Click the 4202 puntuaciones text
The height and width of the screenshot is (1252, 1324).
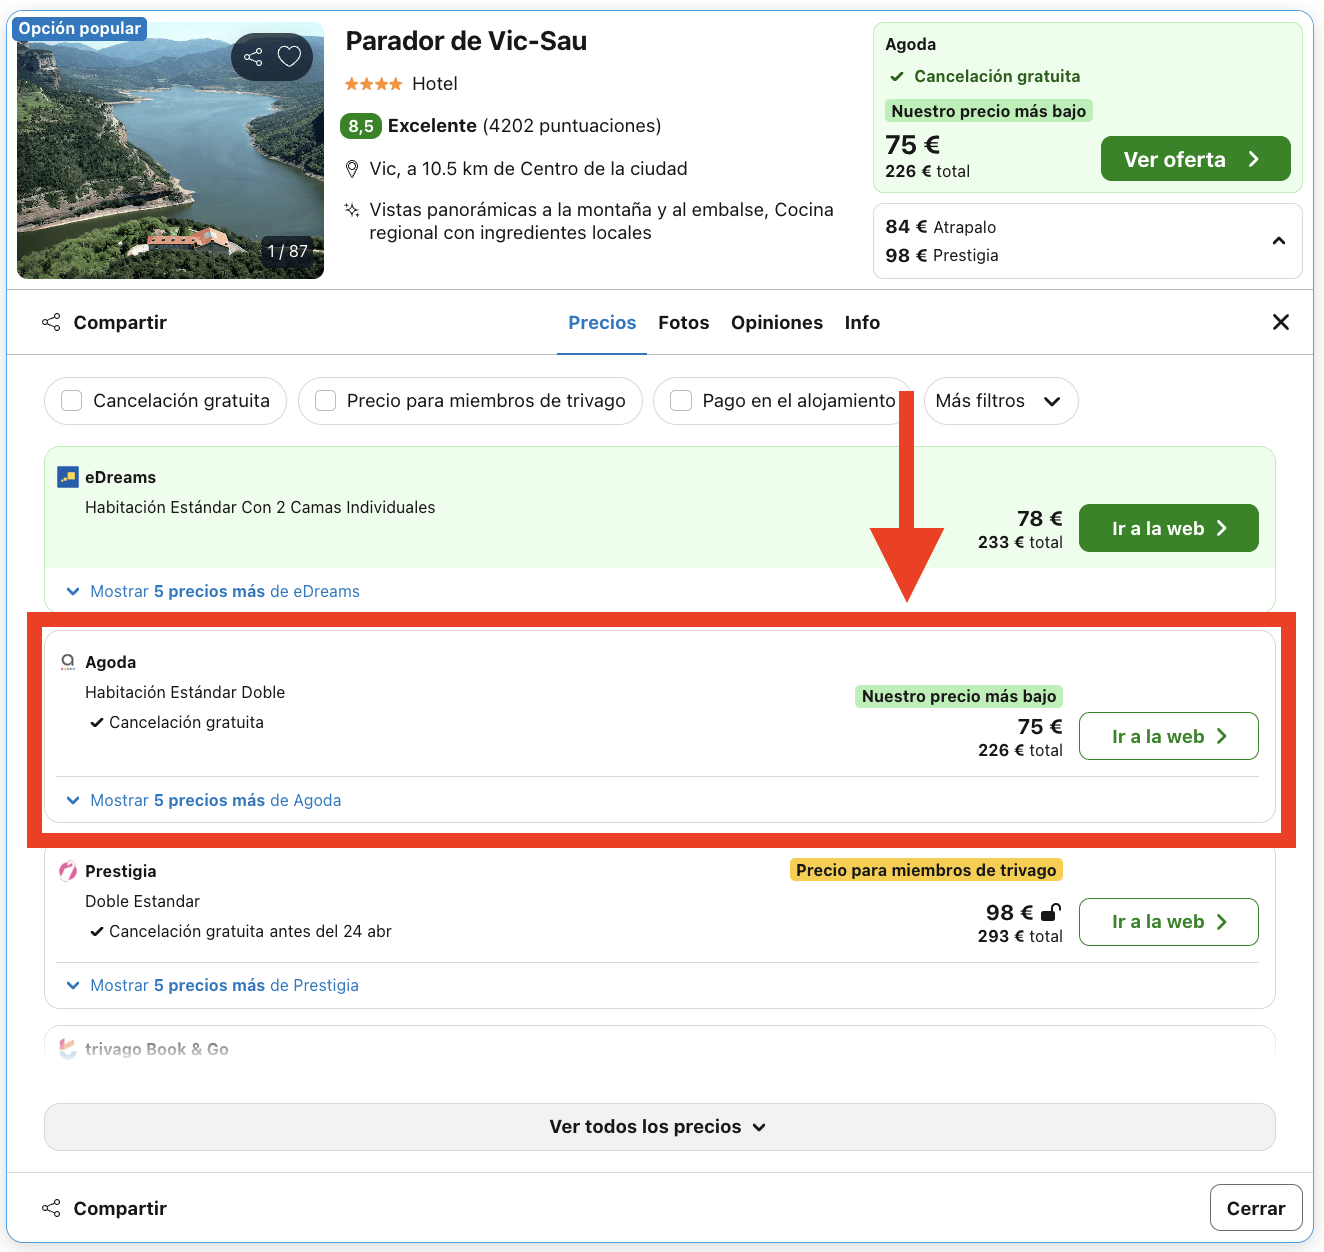click(572, 126)
